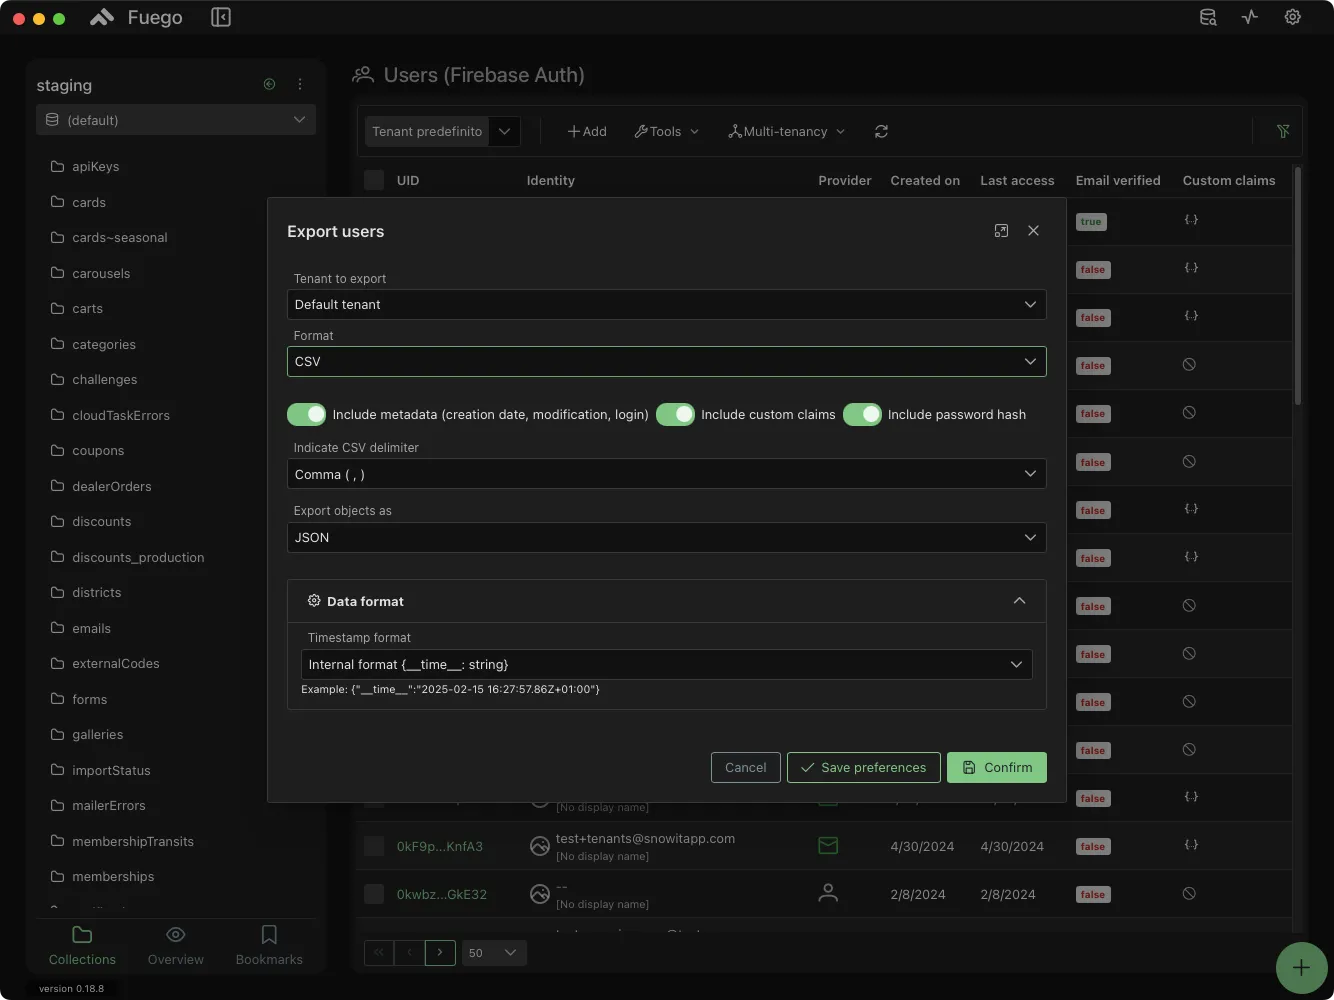Viewport: 1334px width, 1000px height.
Task: Select the discounts collection in sidebar
Action: [x=101, y=521]
